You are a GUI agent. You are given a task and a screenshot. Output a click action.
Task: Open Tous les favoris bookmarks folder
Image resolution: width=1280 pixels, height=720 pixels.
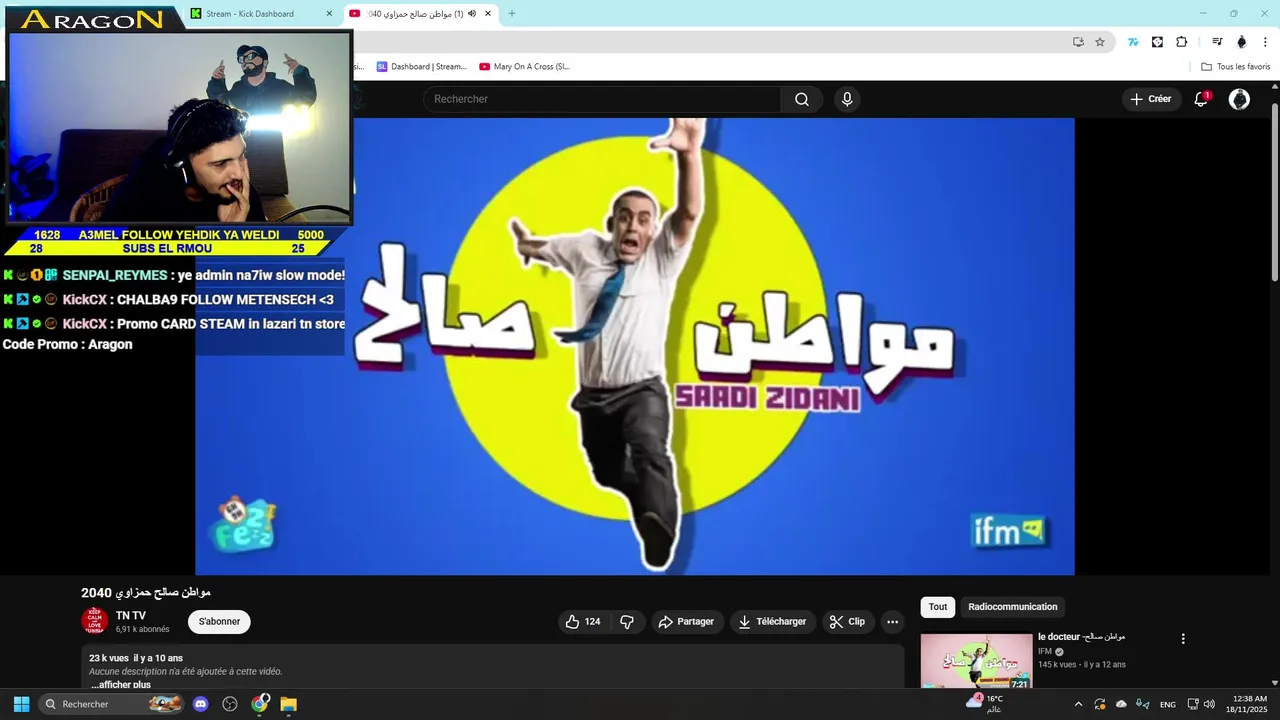1235,67
